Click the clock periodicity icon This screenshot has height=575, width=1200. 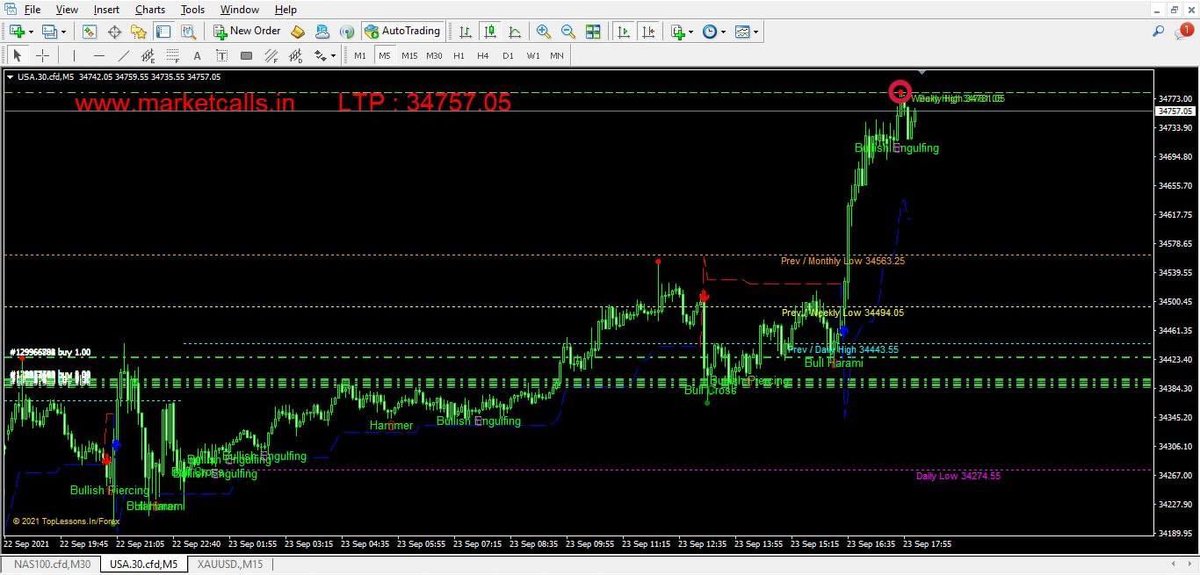(710, 31)
